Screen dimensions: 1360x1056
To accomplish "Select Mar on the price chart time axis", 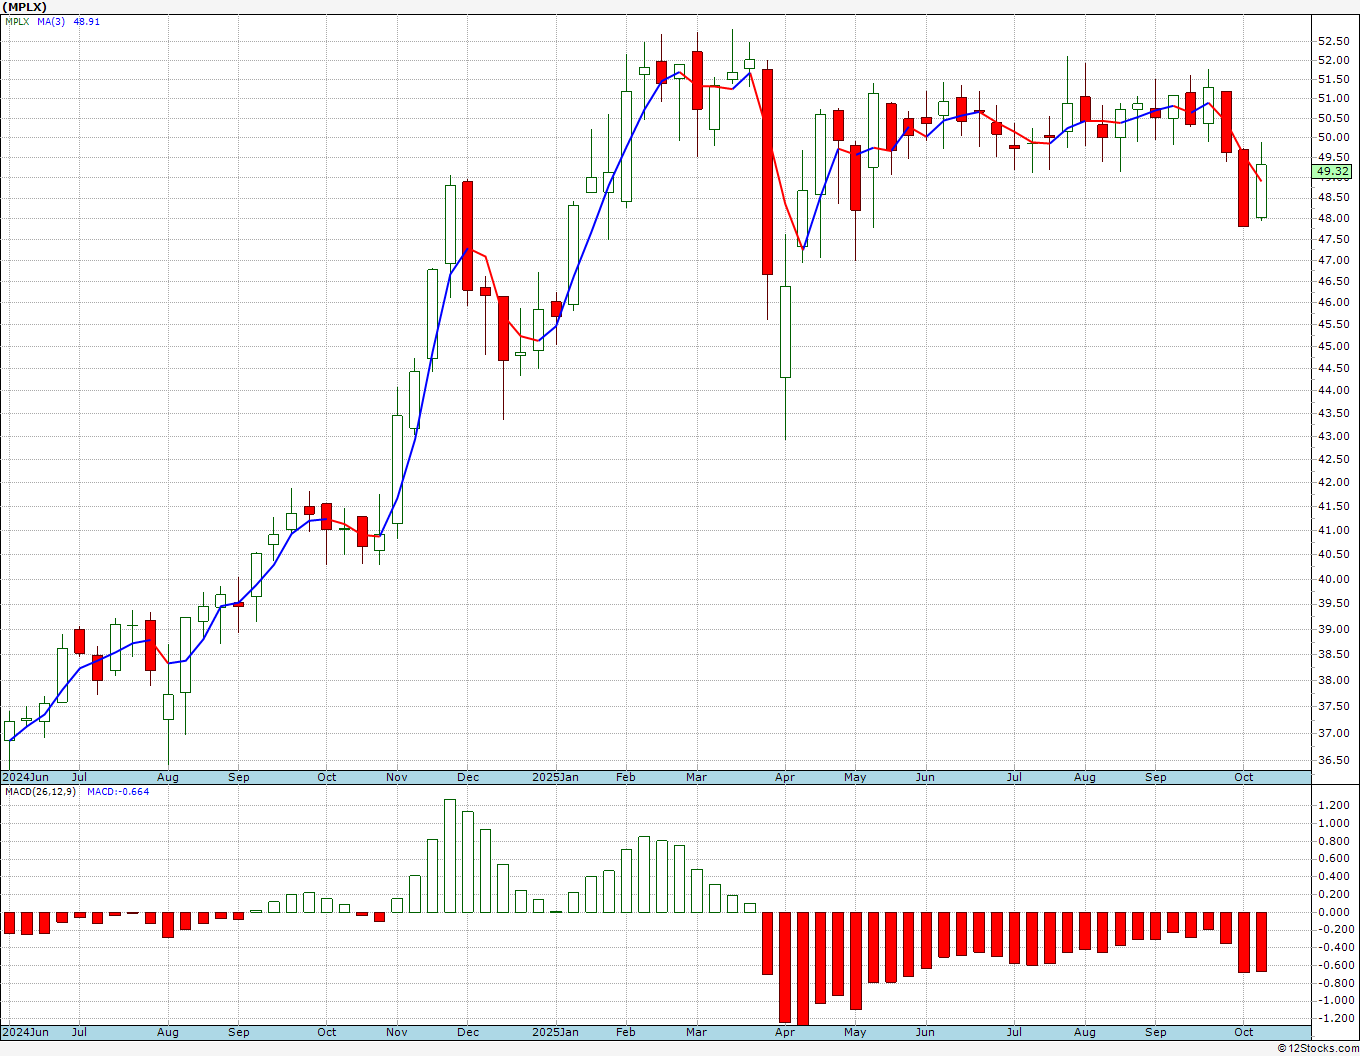I will pyautogui.click(x=696, y=777).
